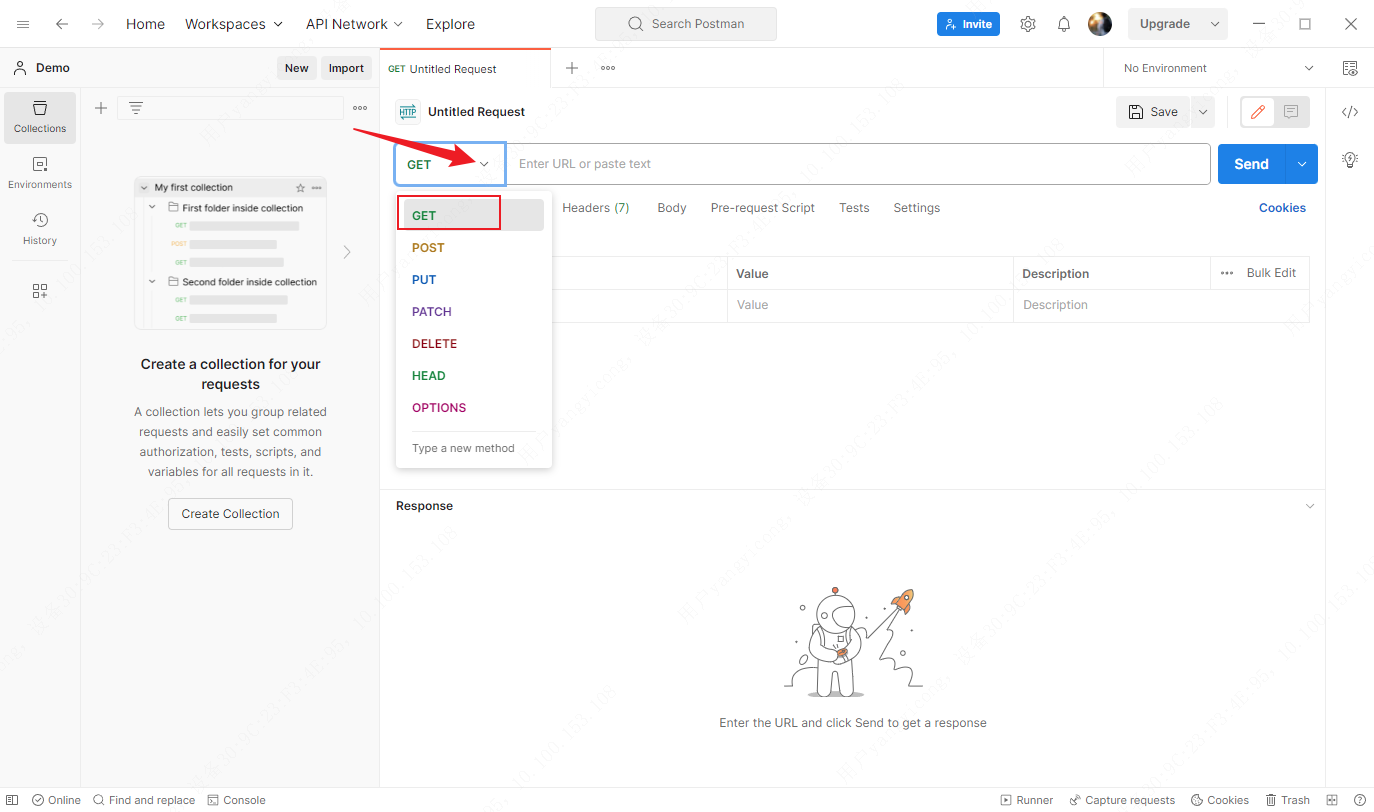
Task: Click the New button
Action: [297, 68]
